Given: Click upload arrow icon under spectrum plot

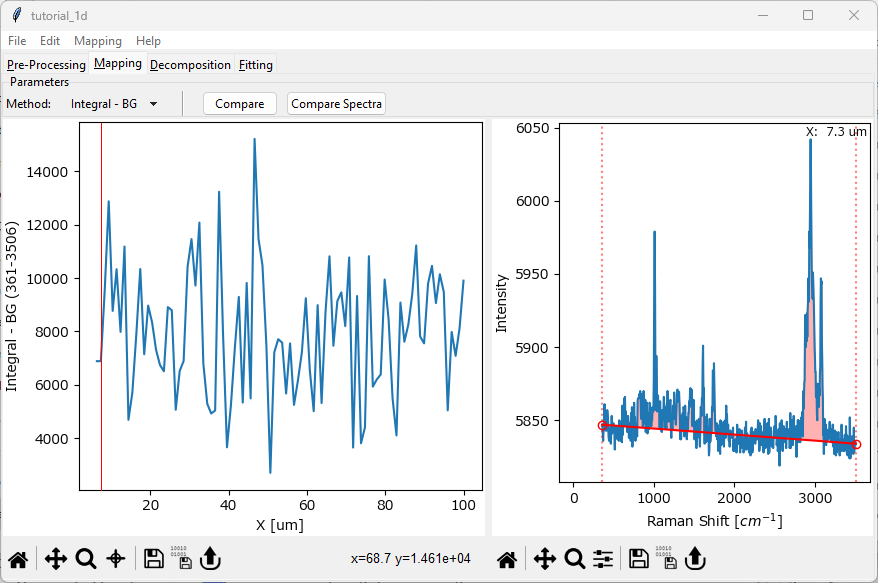Looking at the screenshot, I should (x=697, y=559).
